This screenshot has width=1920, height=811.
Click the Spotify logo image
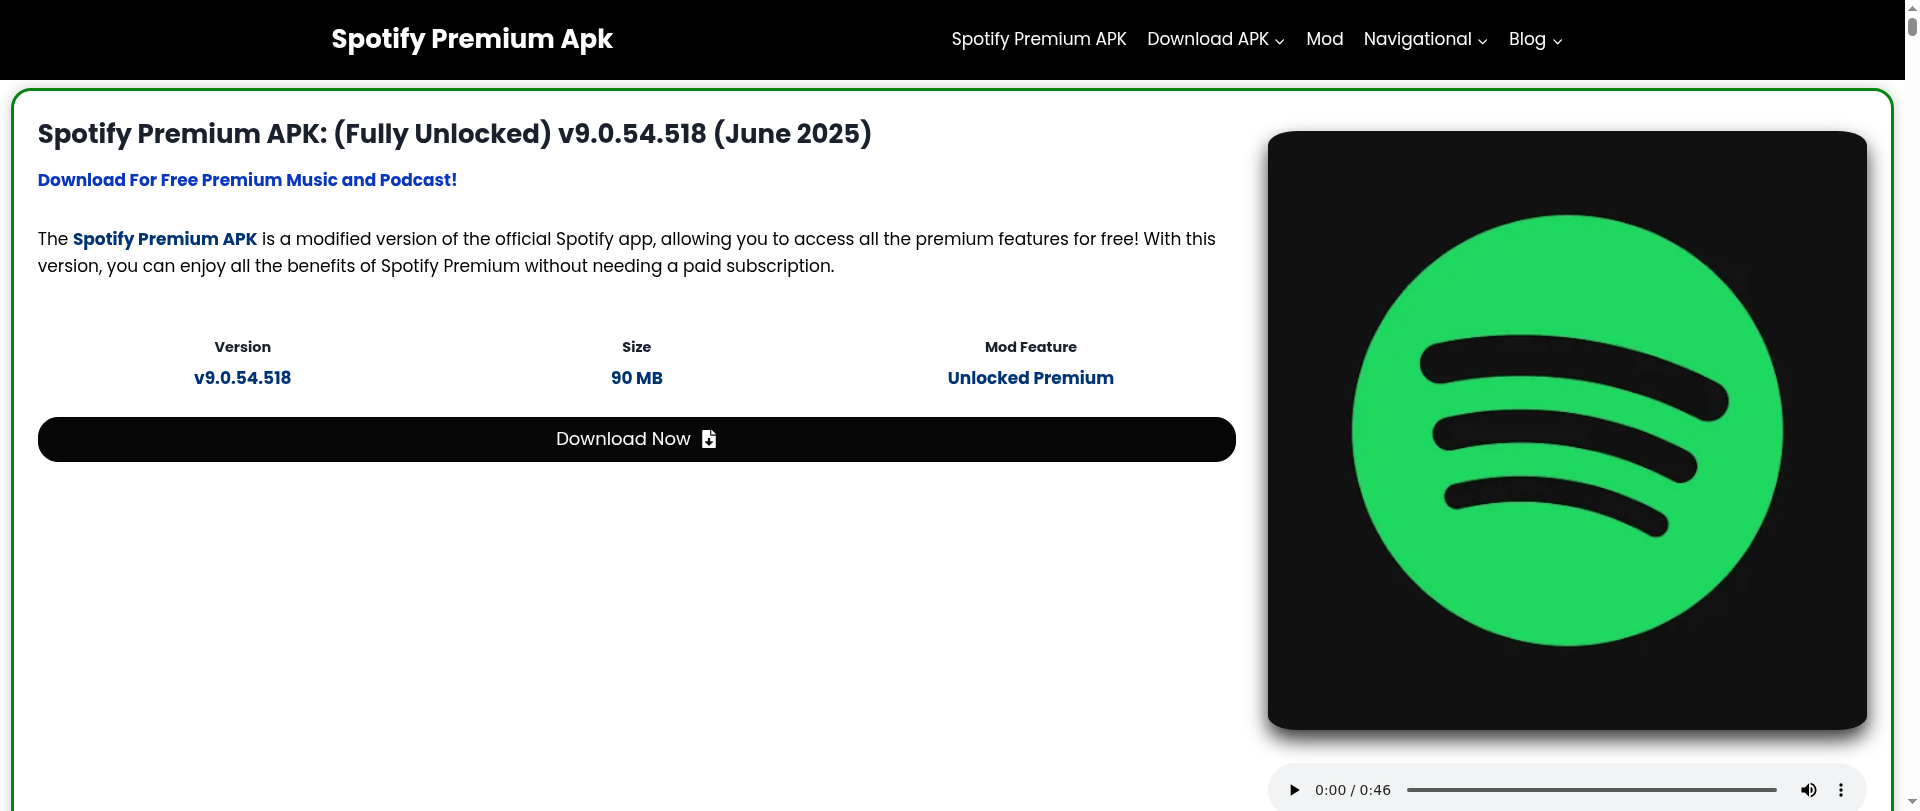[x=1567, y=430]
